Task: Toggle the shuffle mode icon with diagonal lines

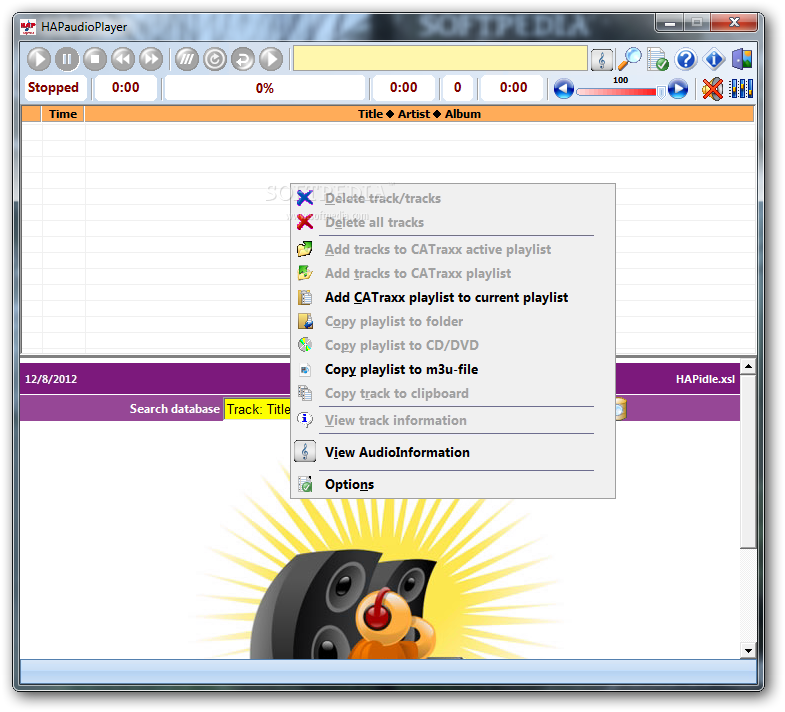Action: click(x=187, y=60)
